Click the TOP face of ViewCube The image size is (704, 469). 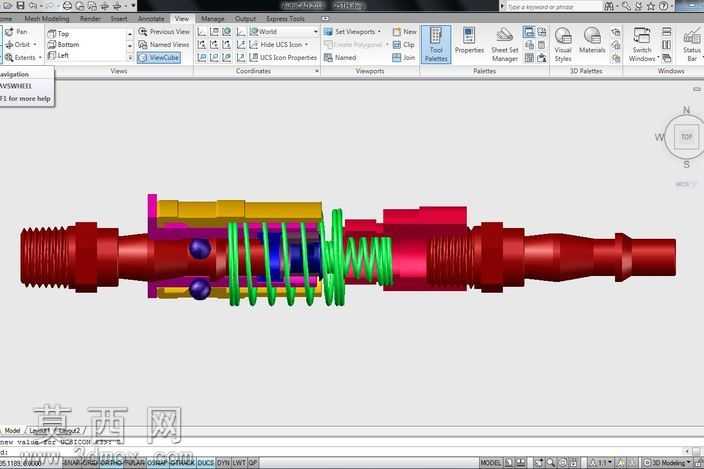(686, 137)
